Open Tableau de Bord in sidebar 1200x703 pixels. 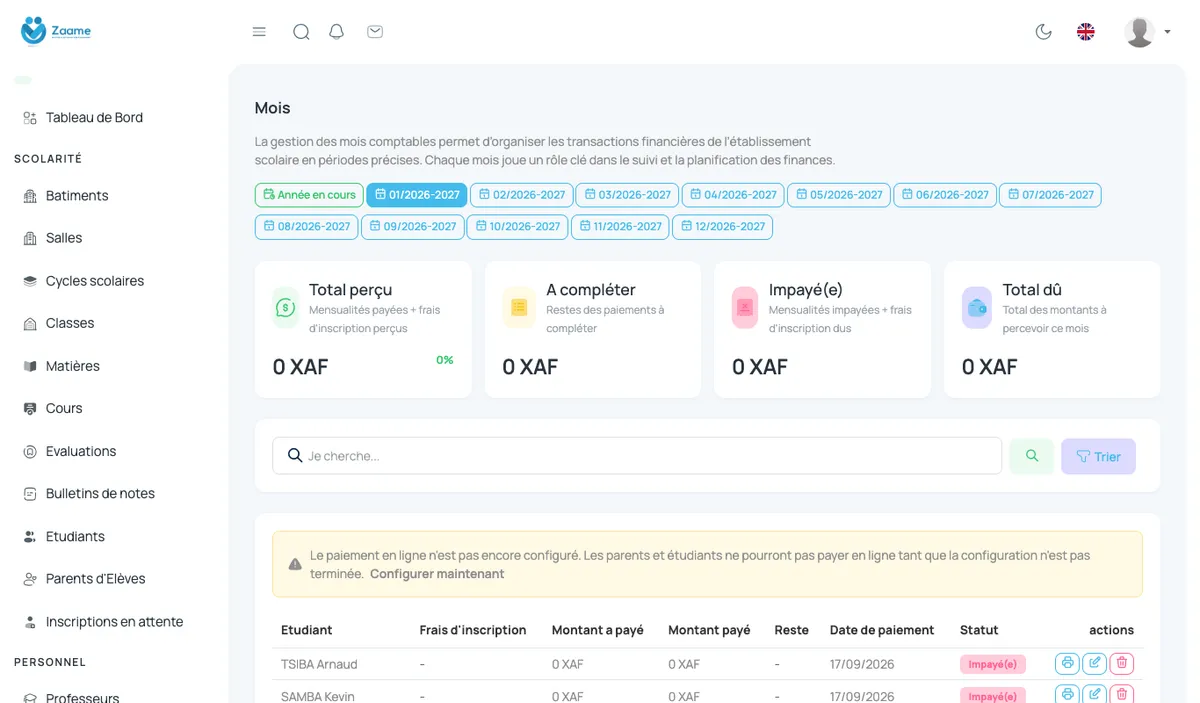pos(94,118)
